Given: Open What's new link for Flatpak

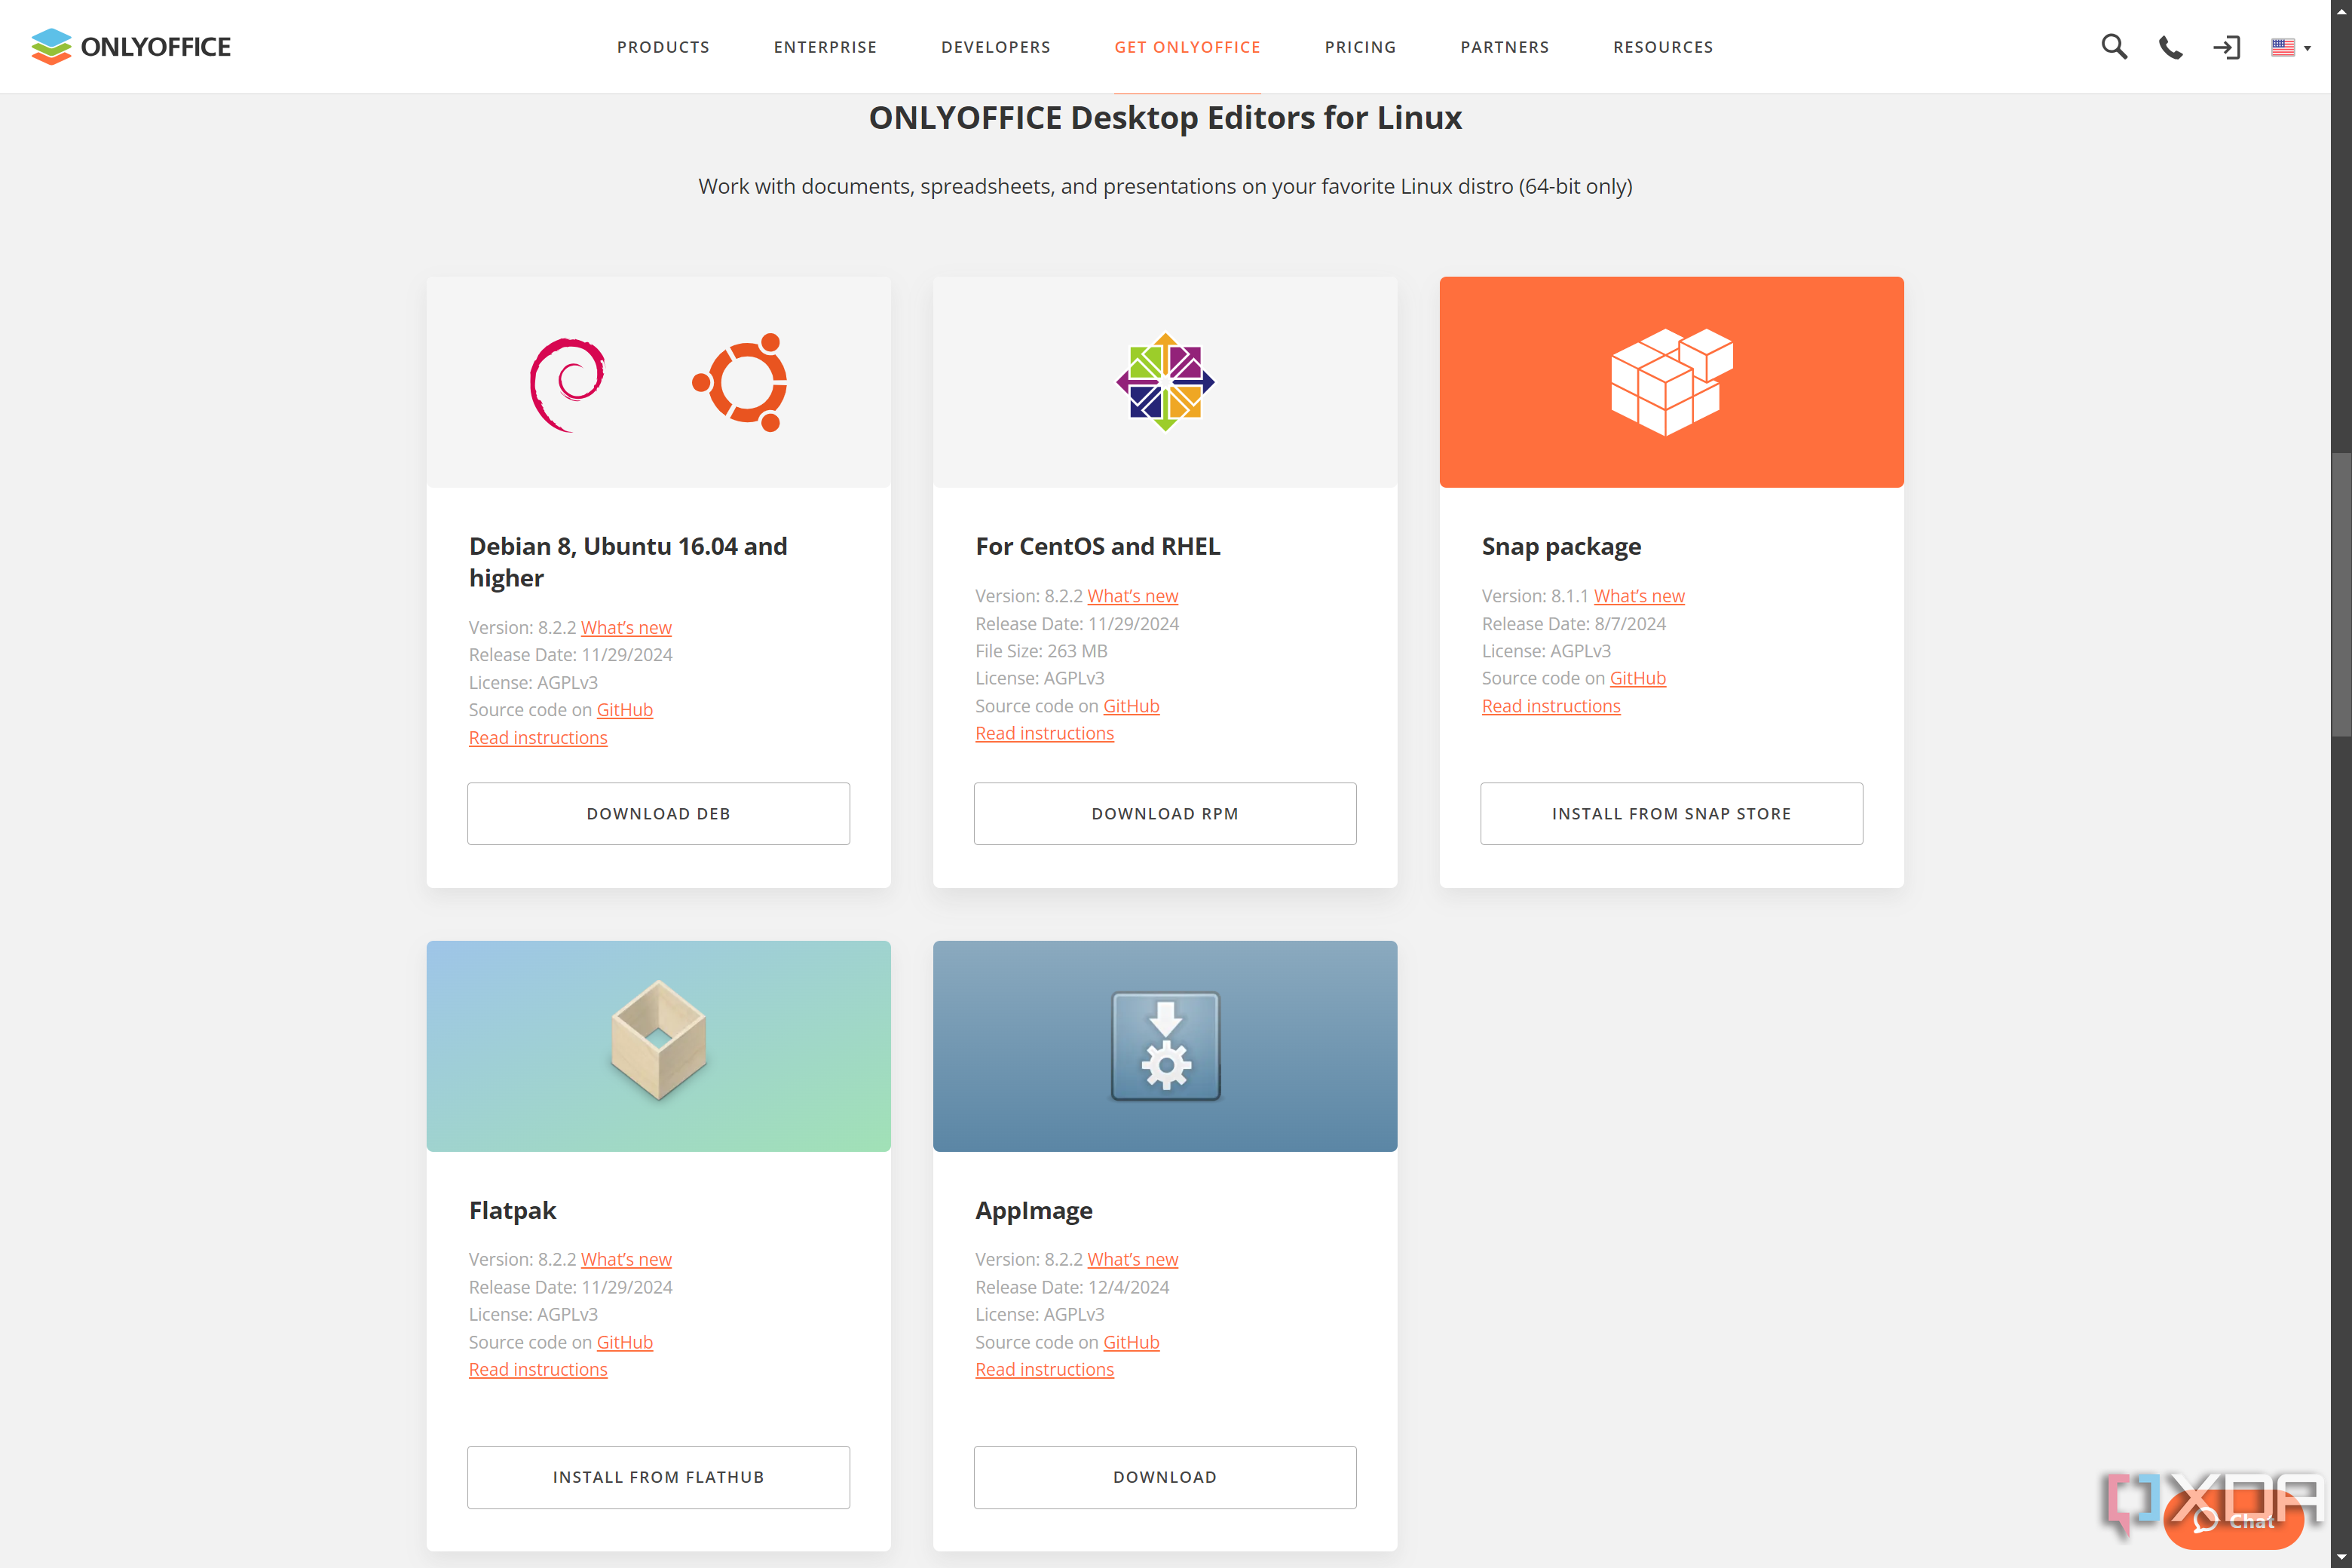Looking at the screenshot, I should (x=626, y=1259).
